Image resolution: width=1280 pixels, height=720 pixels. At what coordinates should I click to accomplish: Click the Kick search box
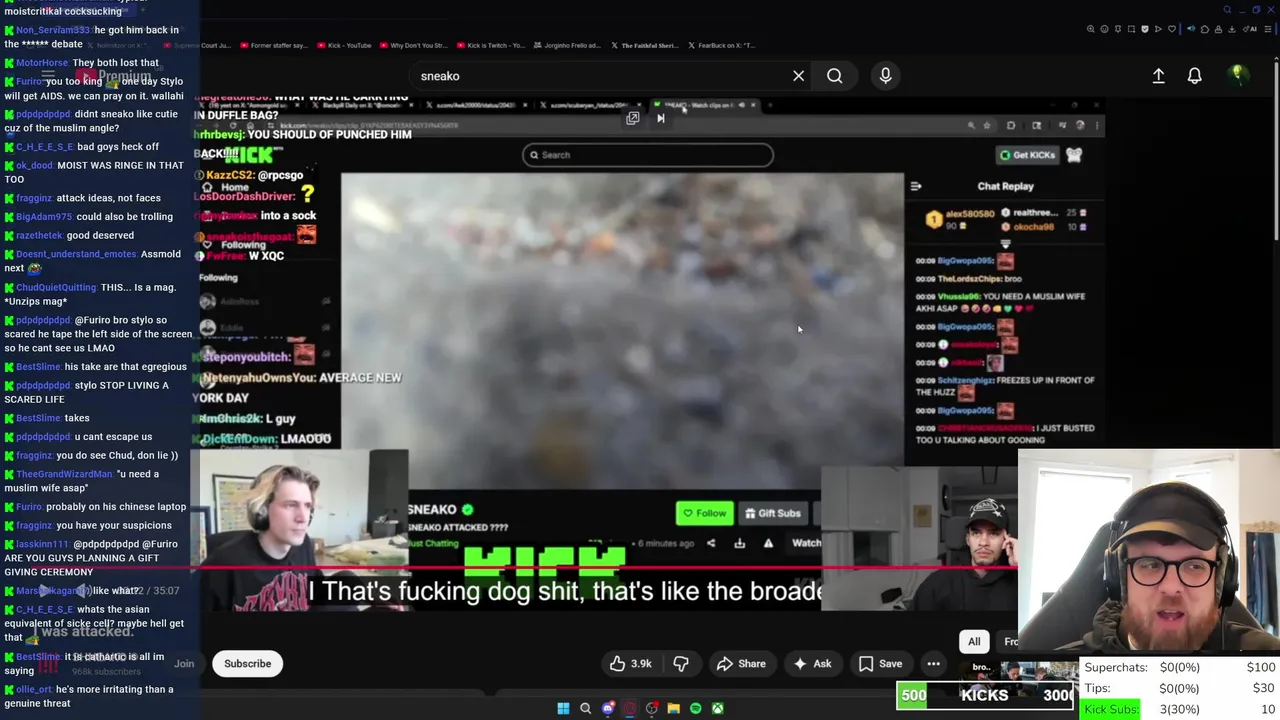point(647,155)
